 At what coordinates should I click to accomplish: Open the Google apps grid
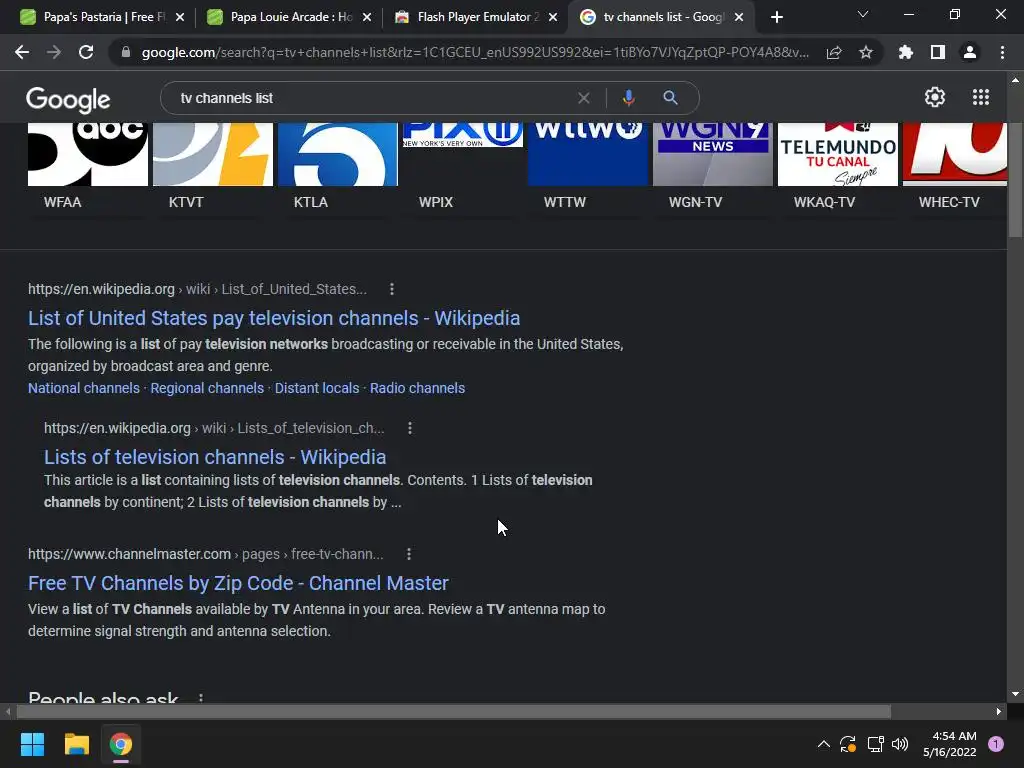coord(981,97)
